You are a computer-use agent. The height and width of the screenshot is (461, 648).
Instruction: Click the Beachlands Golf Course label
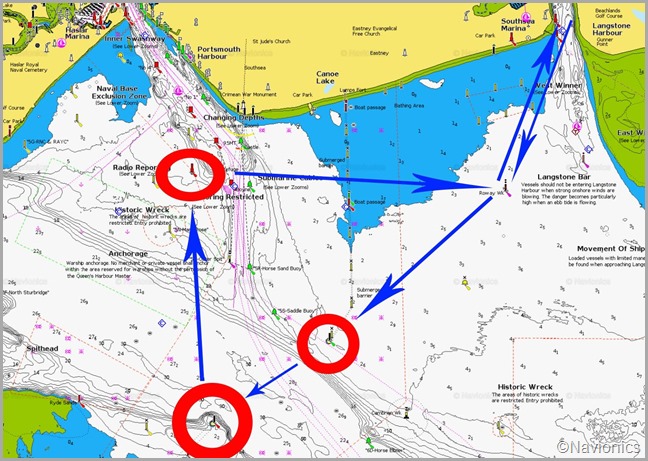tap(608, 13)
